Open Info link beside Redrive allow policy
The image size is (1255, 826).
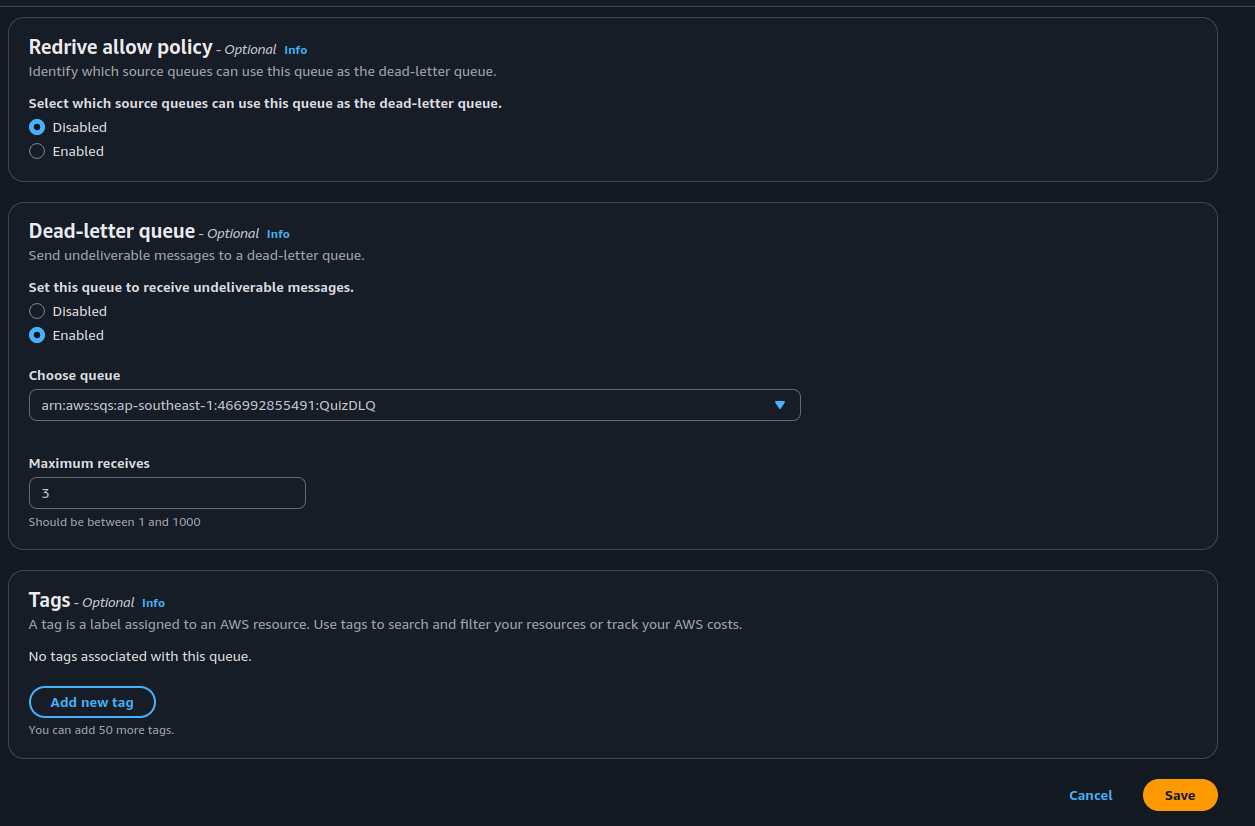coord(295,50)
